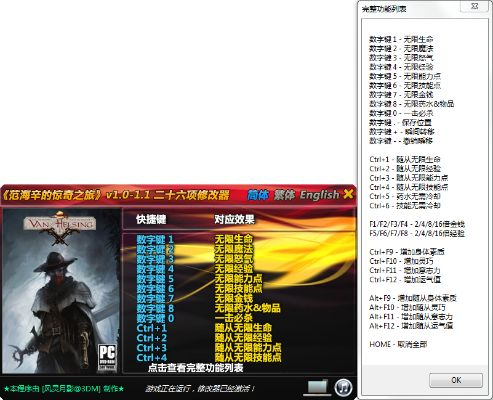Click Alt+F10 - 增加随从灵巧 in the dialog
493x400 pixels.
(x=407, y=307)
